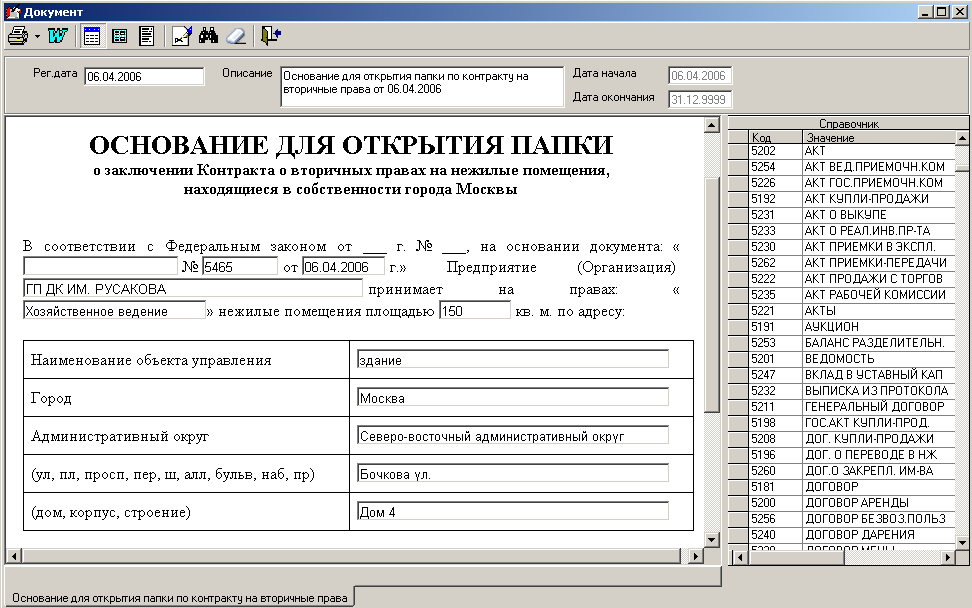Viewport: 972px width, 608px height.
Task: Click the Значение column header
Action: [x=879, y=138]
